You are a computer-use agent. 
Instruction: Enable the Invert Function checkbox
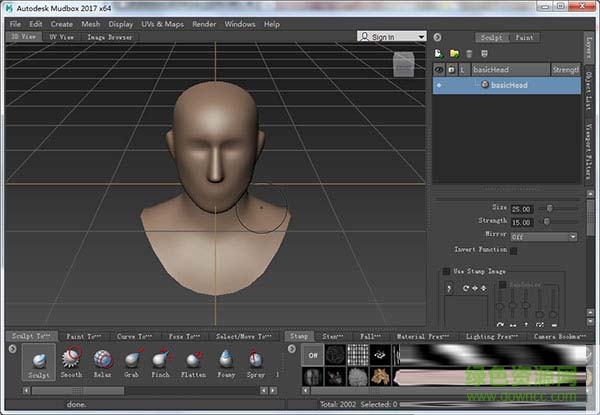tap(514, 249)
